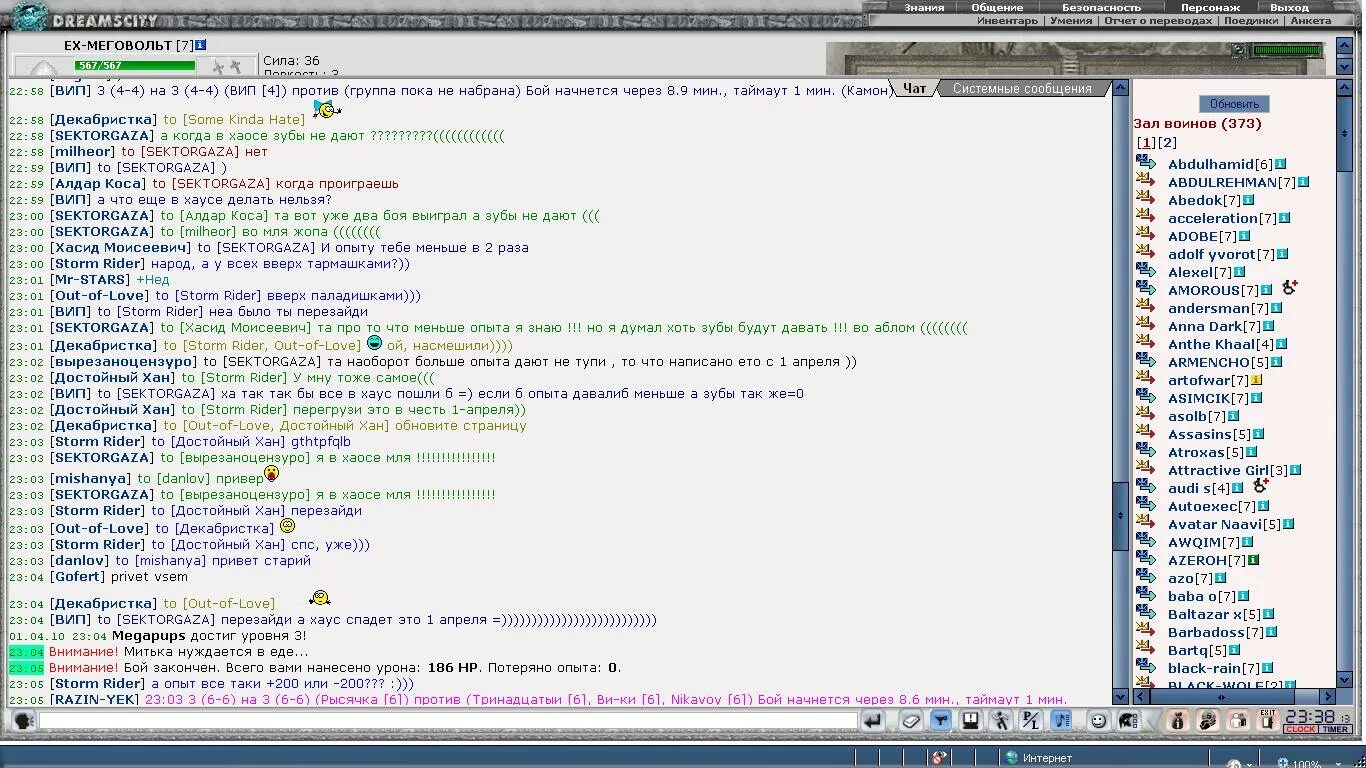The width and height of the screenshot is (1366, 768).
Task: Open info icon next to Abedok[7]
Action: tap(1248, 200)
